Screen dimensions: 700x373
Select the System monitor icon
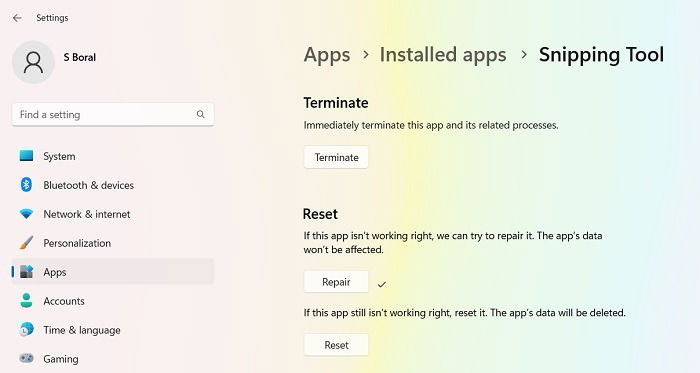tap(26, 156)
